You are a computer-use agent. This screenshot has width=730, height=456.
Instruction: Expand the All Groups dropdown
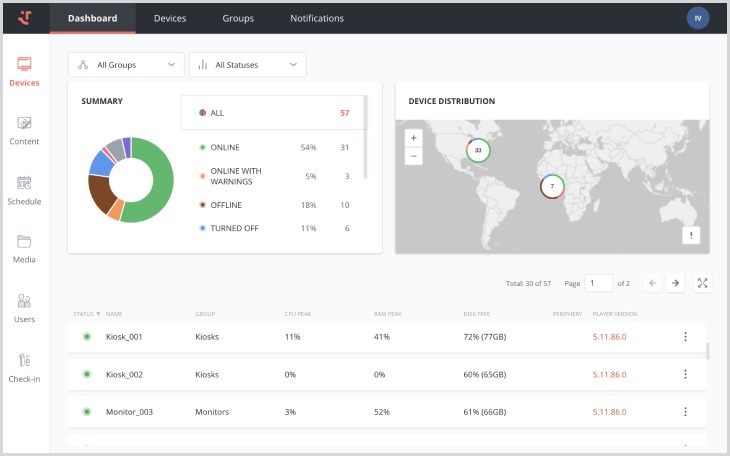click(126, 65)
